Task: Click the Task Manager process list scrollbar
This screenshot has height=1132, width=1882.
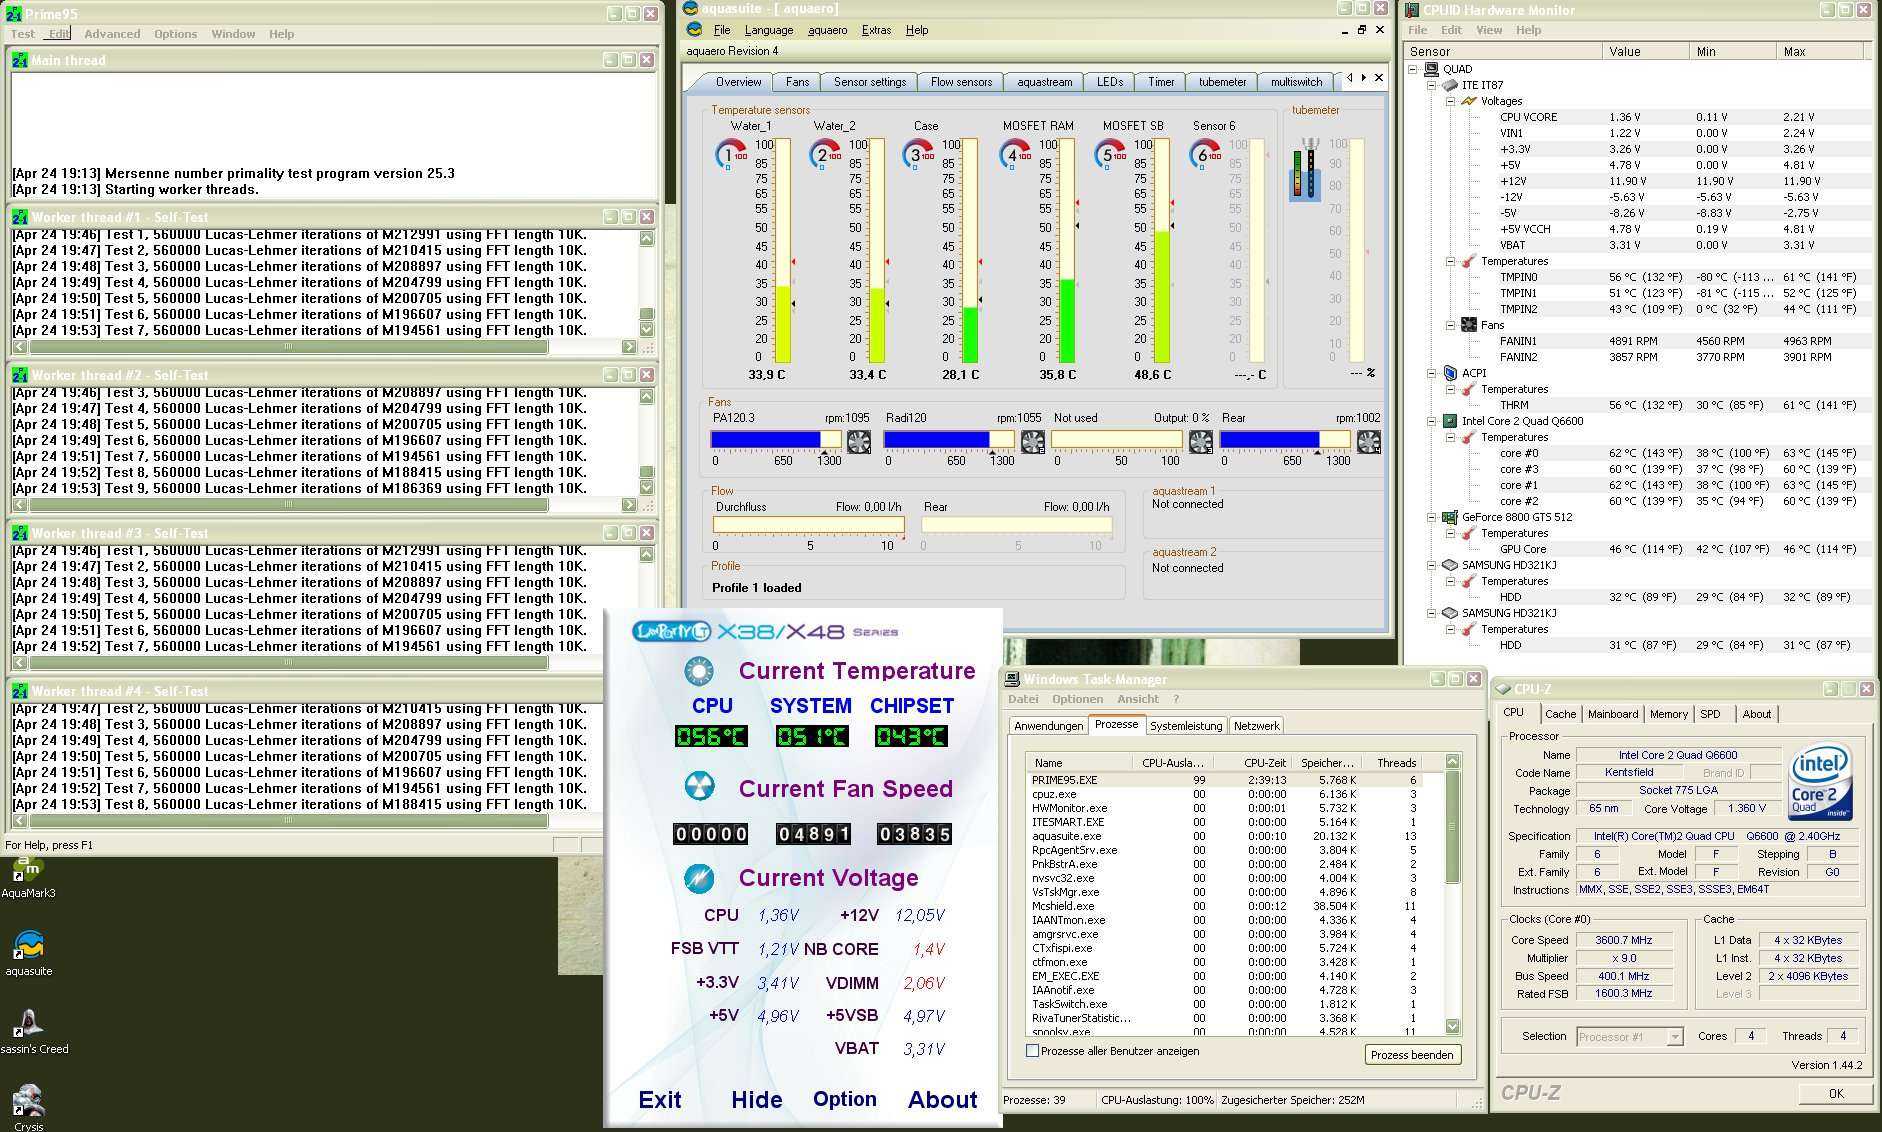Action: 1453,895
